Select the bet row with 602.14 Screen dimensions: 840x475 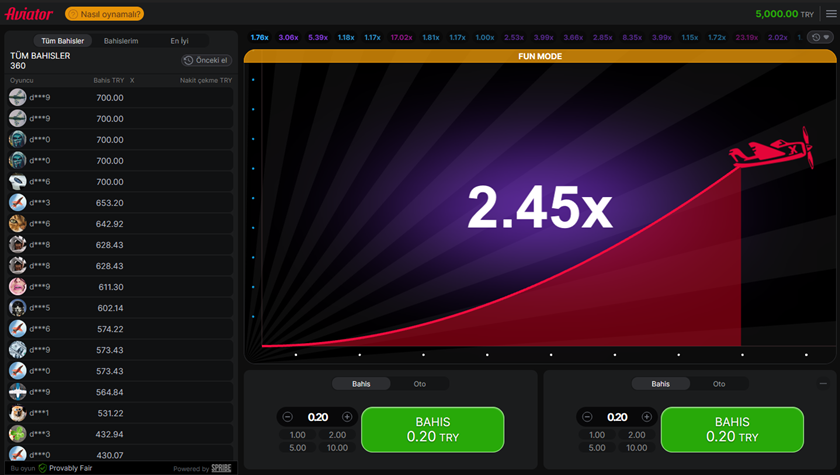(x=121, y=308)
